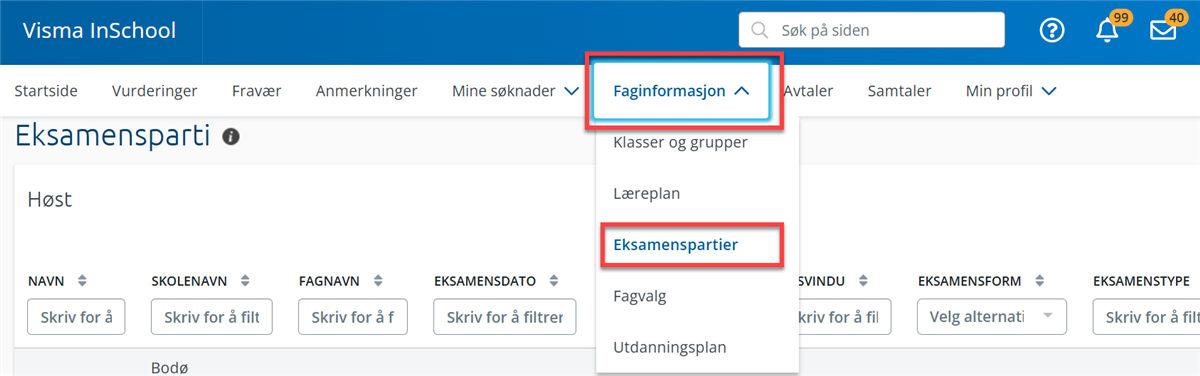
Task: Focus the Søk på siden search field
Action: click(x=872, y=30)
